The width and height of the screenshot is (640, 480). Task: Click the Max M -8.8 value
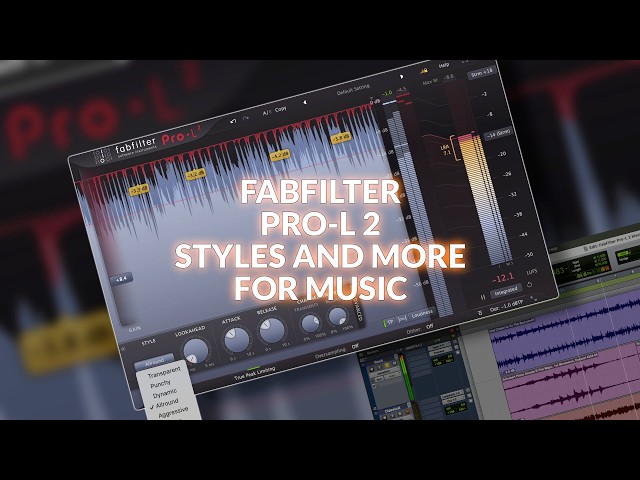(x=449, y=77)
